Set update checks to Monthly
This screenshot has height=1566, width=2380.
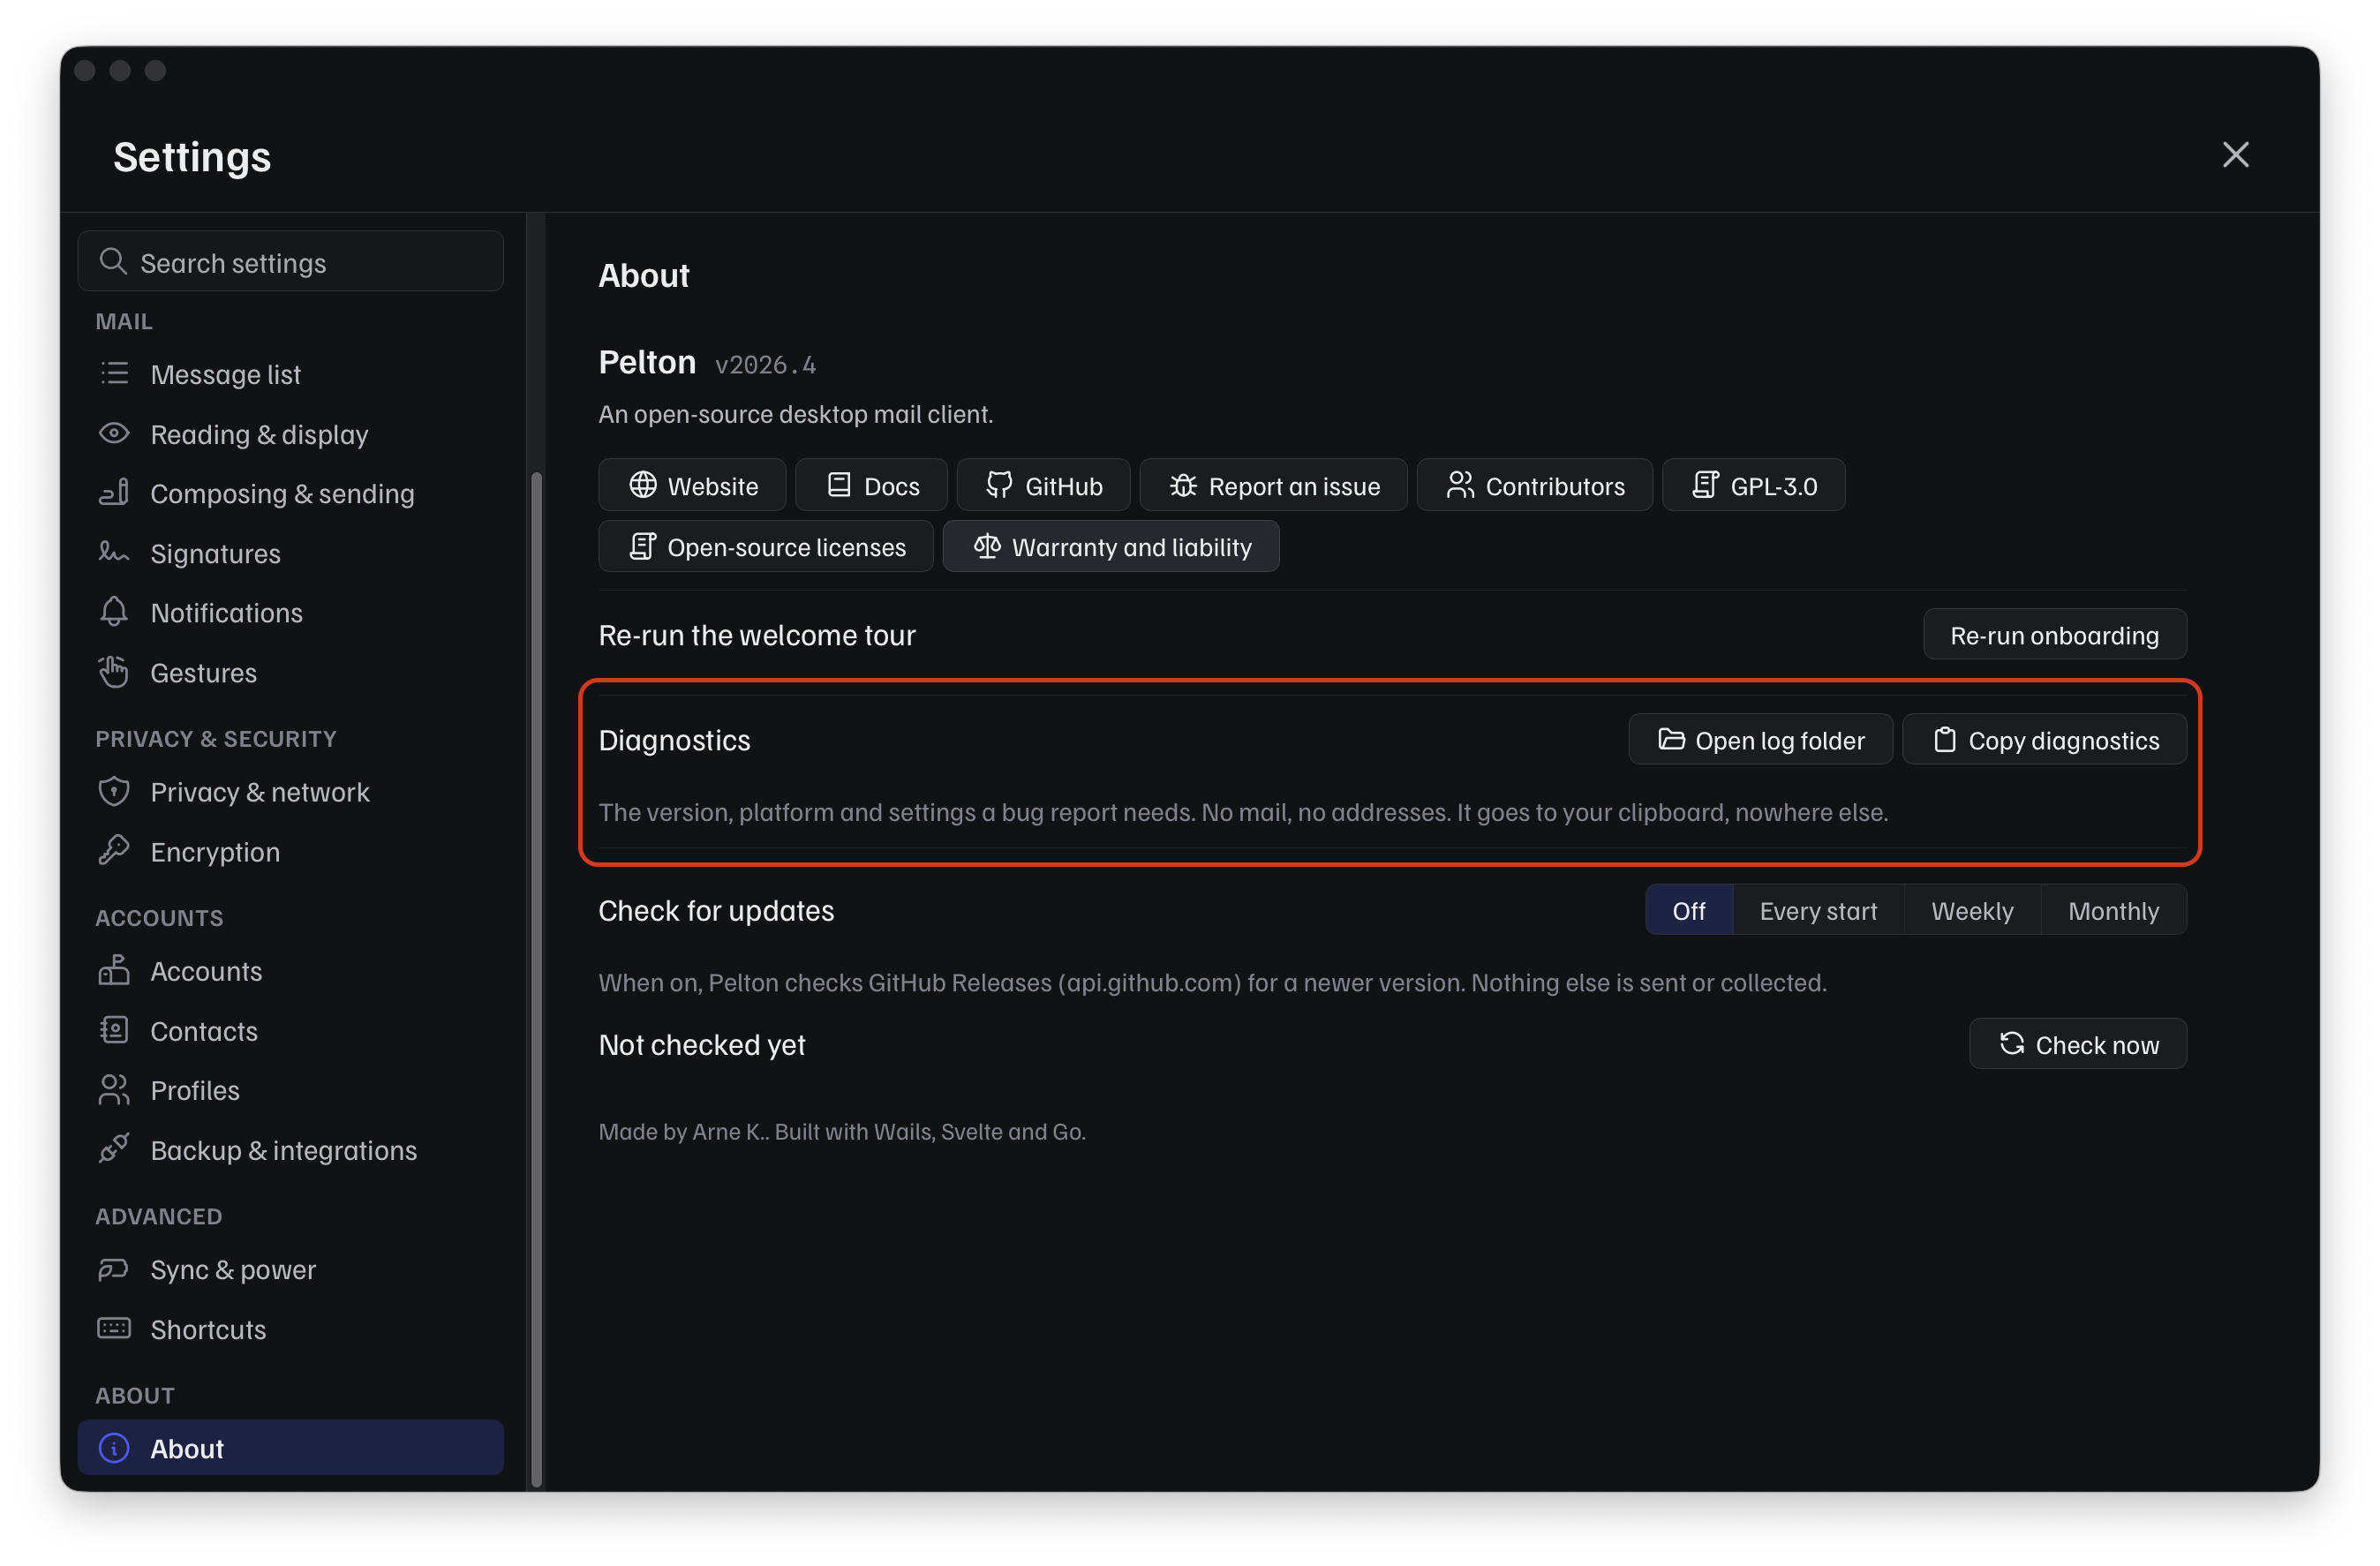tap(2113, 910)
